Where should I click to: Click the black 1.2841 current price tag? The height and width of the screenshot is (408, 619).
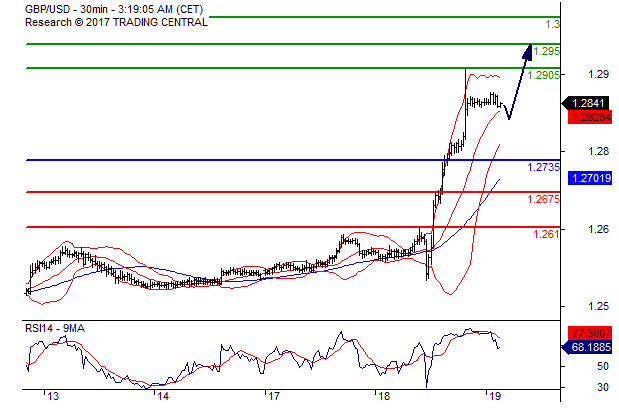pyautogui.click(x=587, y=103)
